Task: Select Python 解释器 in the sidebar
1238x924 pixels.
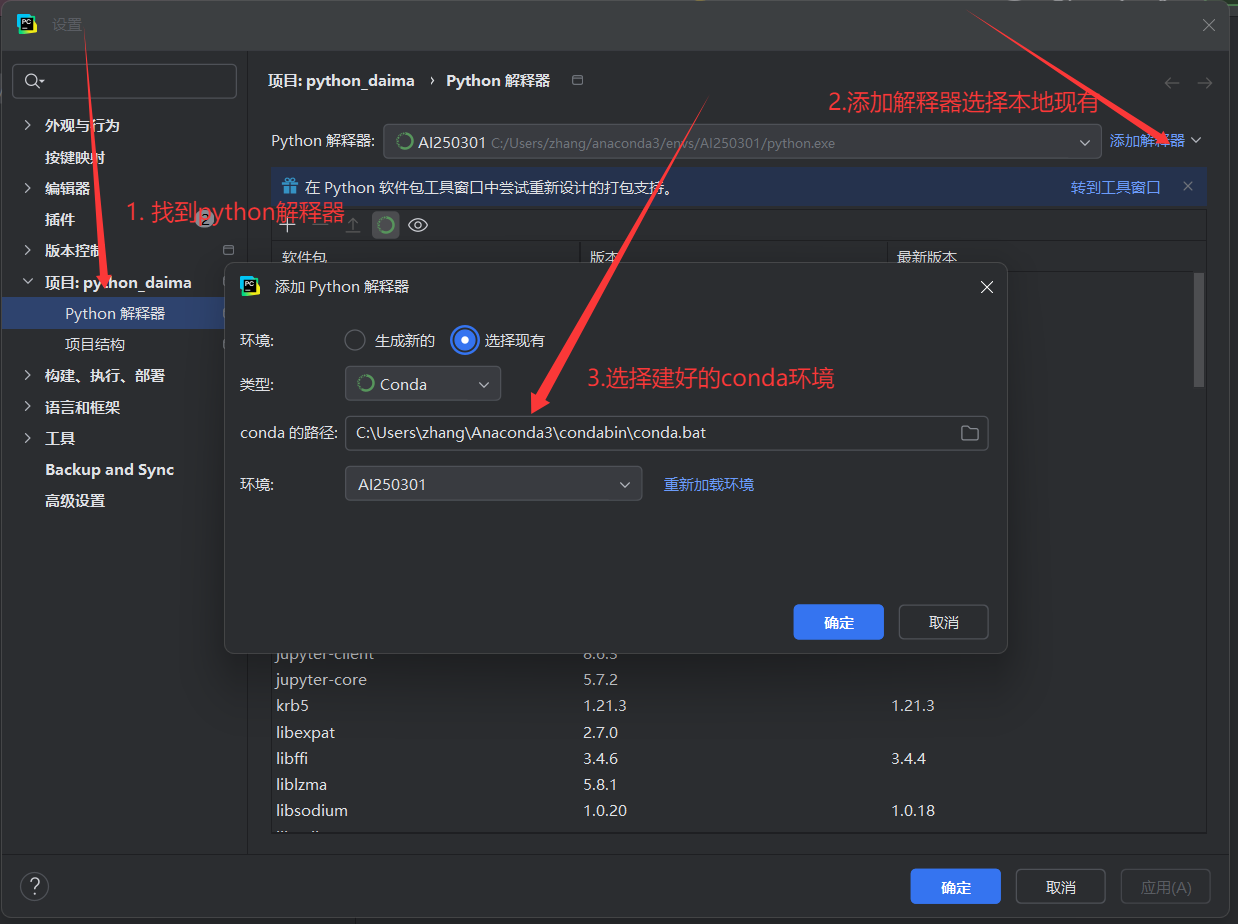Action: point(115,313)
